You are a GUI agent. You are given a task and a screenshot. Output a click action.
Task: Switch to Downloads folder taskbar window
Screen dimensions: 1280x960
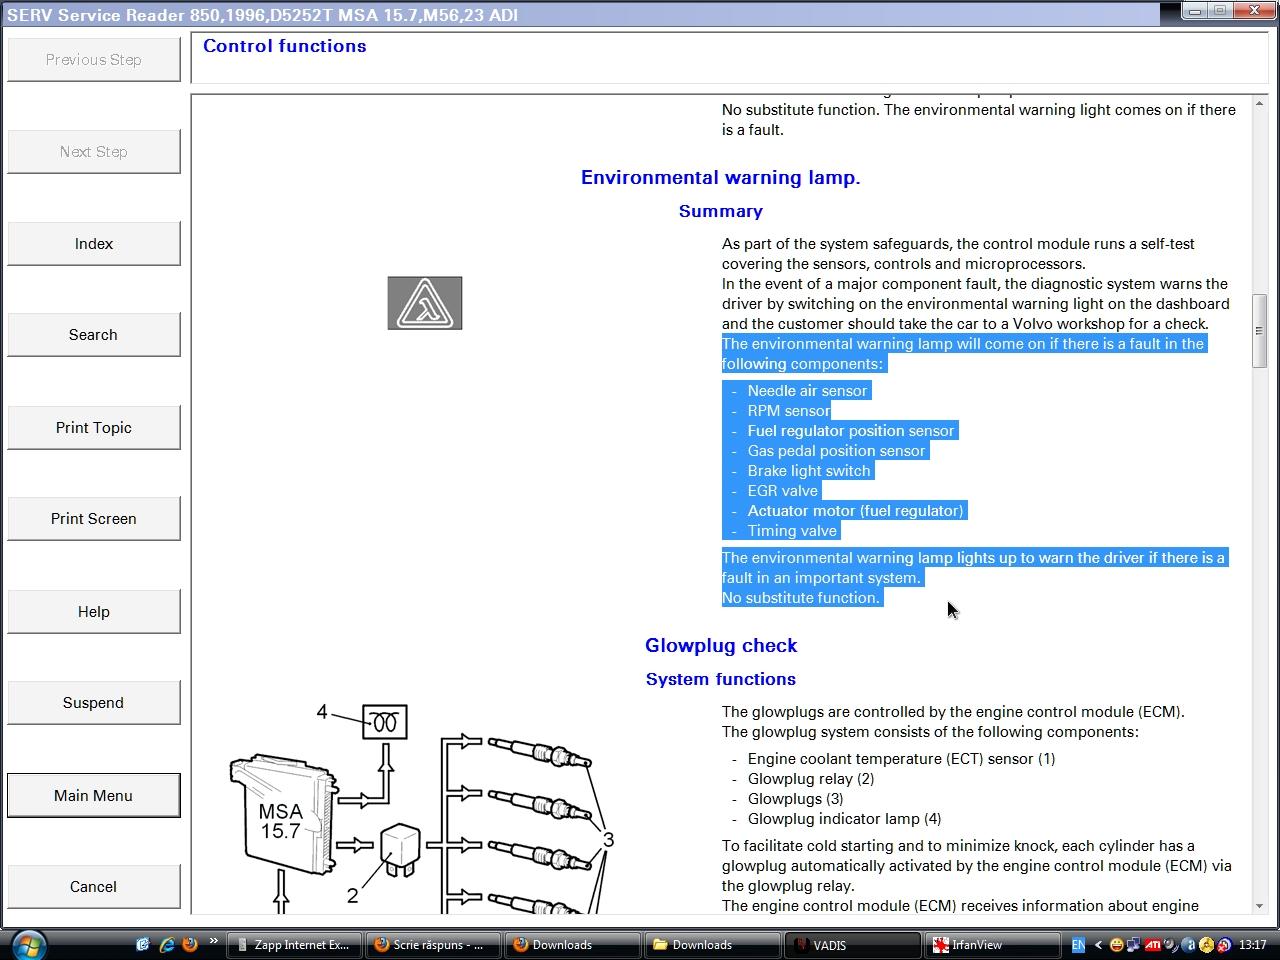[x=713, y=945]
